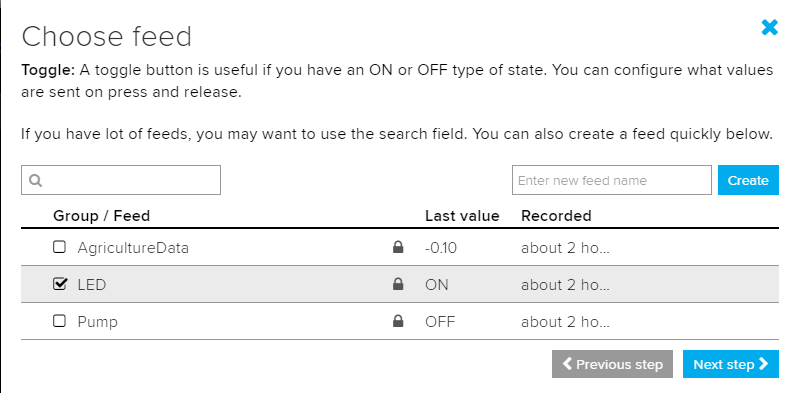Select the AgricultureData feed name
Image resolution: width=795 pixels, height=393 pixels.
133,248
